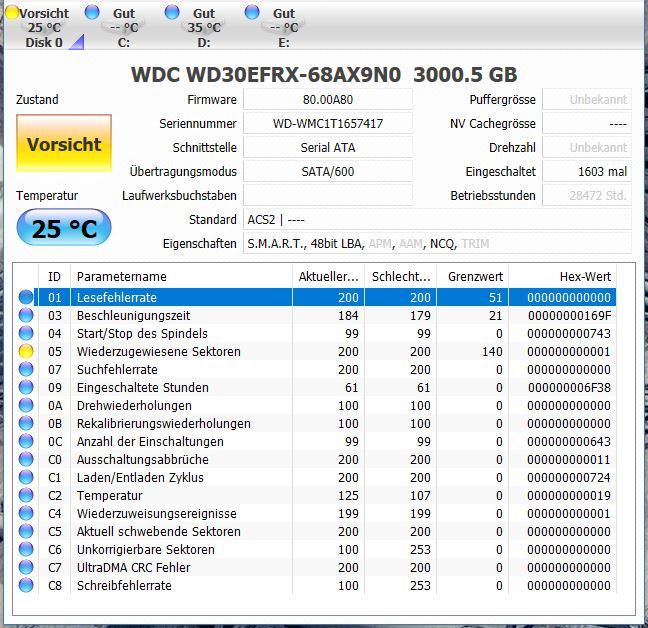This screenshot has height=628, width=648.
Task: Click the Drehzahl field Unbekannt
Action: pos(587,147)
